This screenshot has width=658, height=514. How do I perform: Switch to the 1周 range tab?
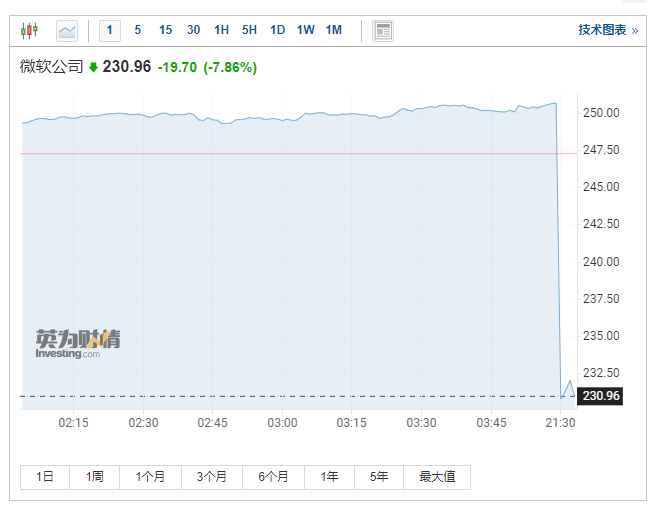click(95, 477)
